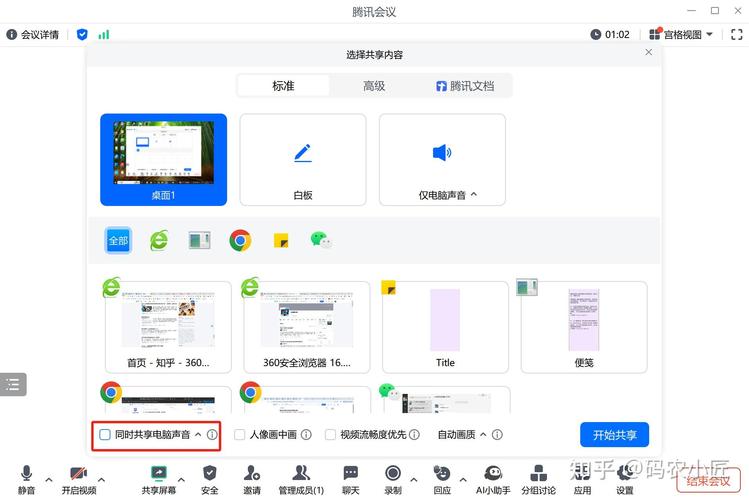Screen dimensions: 749x500
Task: Select the 全部 filter
Action: point(118,240)
